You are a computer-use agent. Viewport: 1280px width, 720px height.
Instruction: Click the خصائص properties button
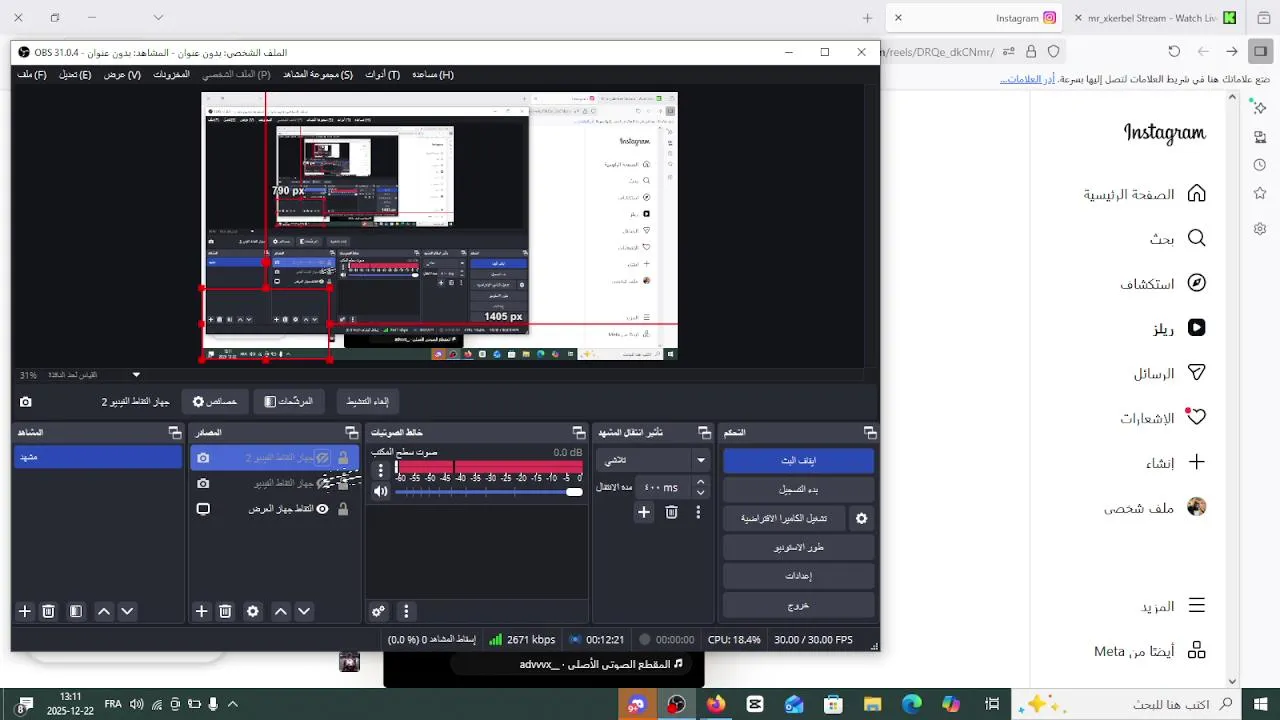[215, 401]
